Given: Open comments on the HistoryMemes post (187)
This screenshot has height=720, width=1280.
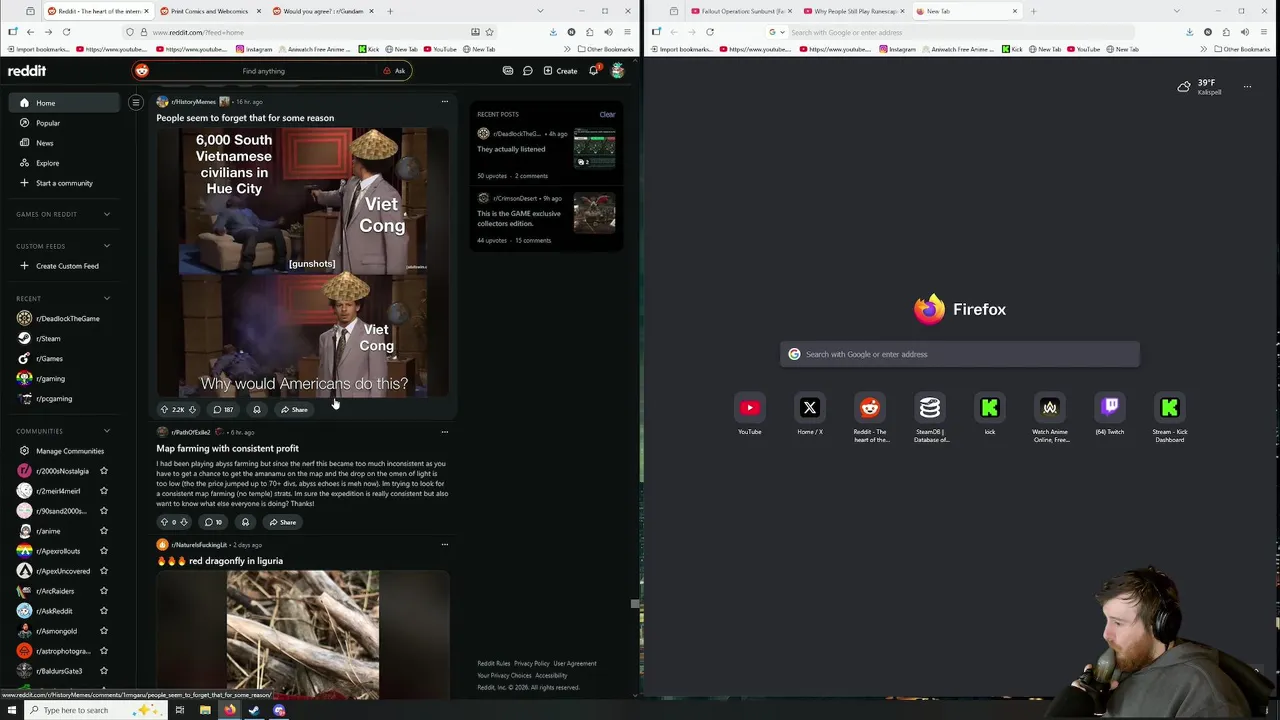Looking at the screenshot, I should tap(223, 409).
